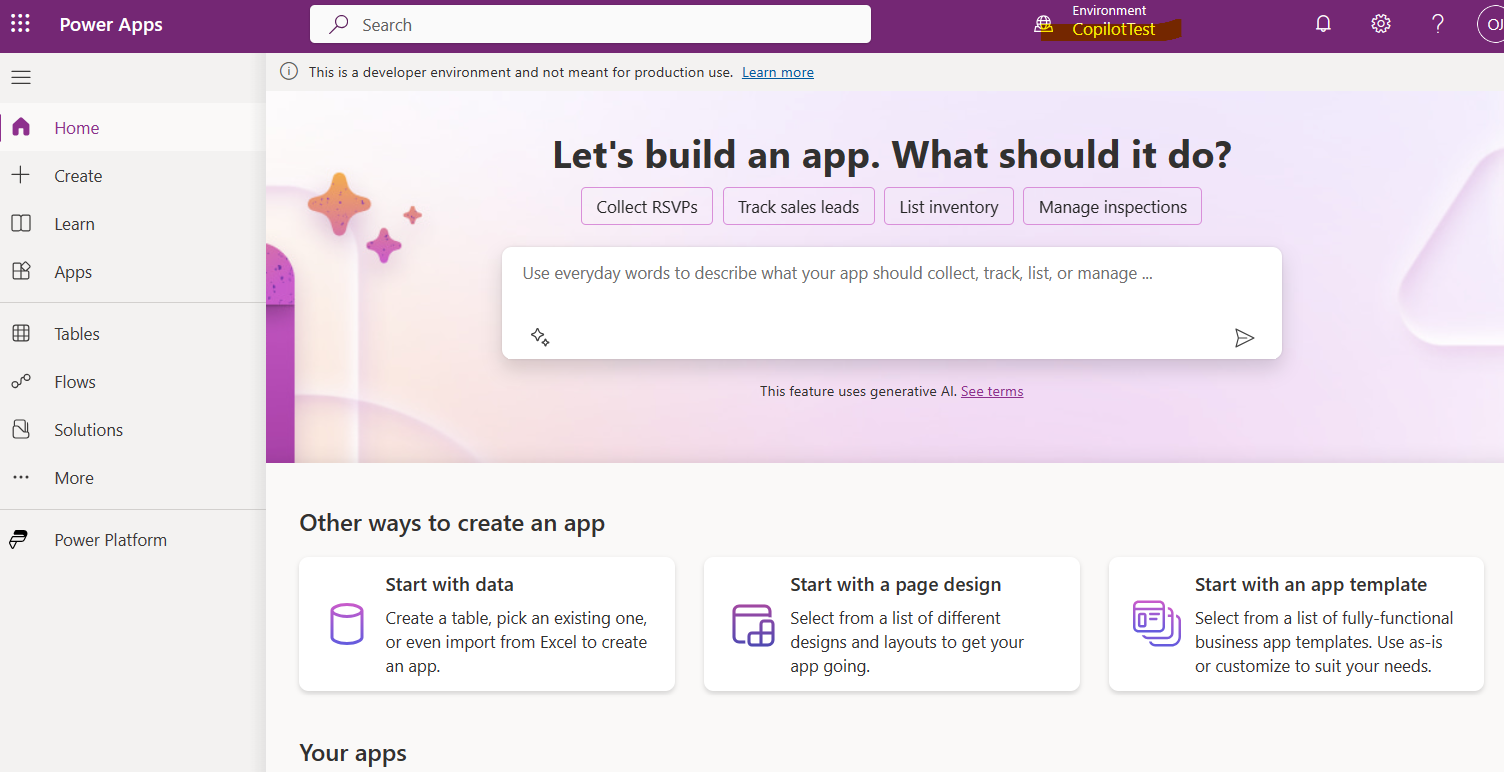Open the Start with data card
Image resolution: width=1504 pixels, height=772 pixels.
[487, 624]
